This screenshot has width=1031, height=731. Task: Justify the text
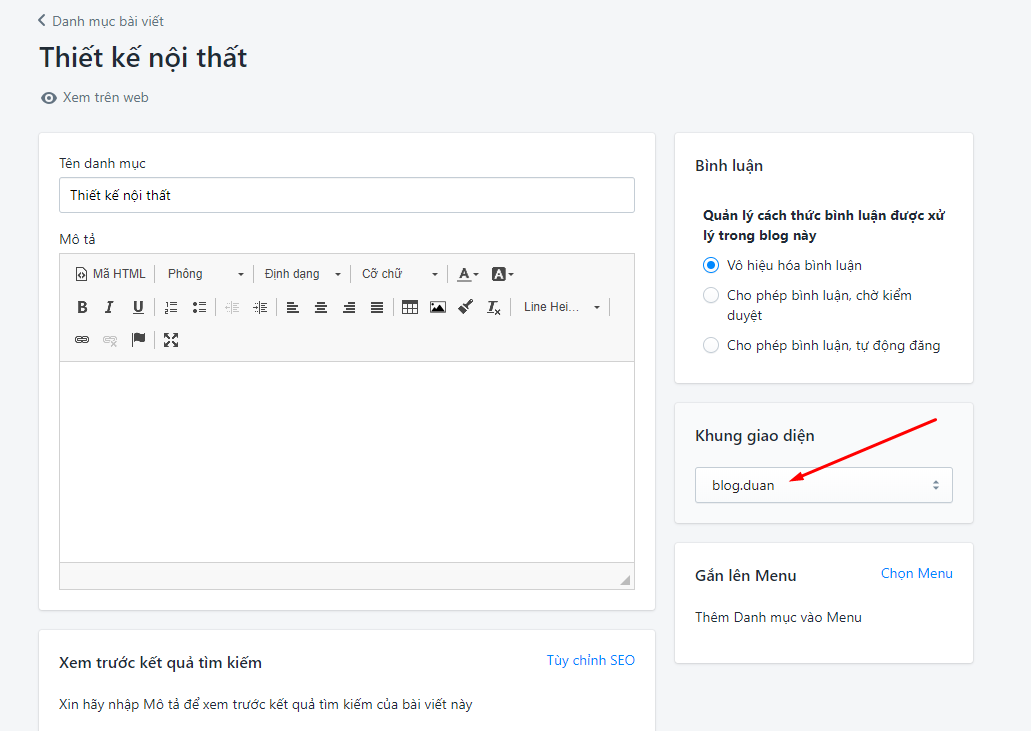click(377, 307)
